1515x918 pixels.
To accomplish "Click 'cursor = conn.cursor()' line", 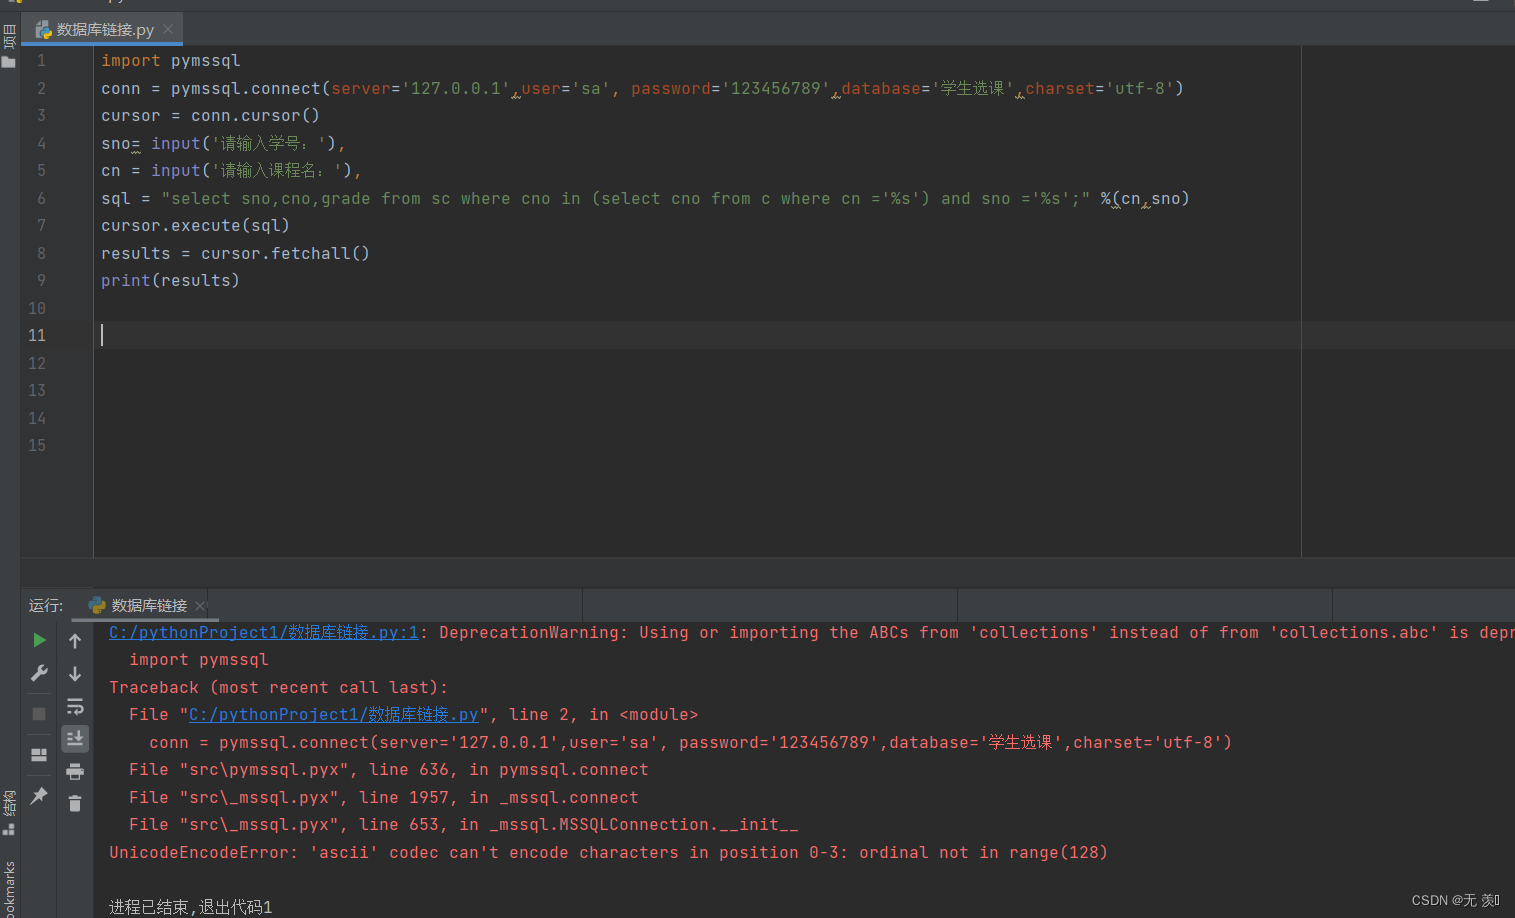I will click(210, 115).
